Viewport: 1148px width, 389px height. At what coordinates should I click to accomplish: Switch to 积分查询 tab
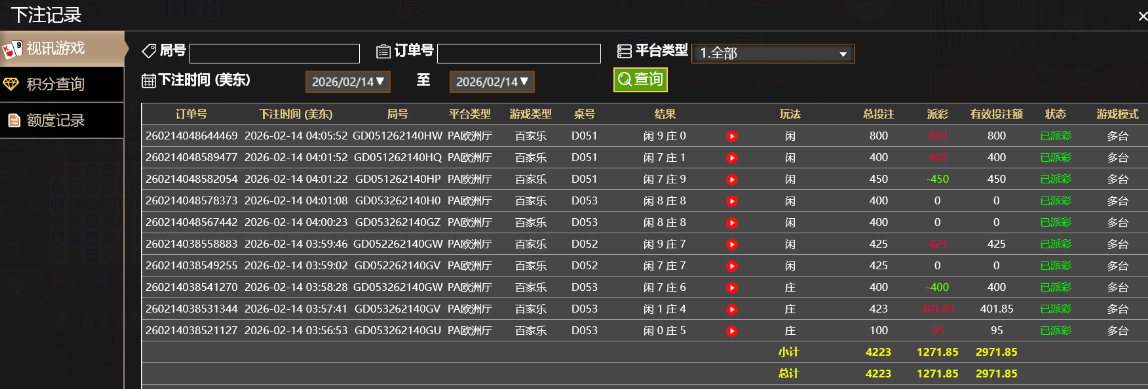pyautogui.click(x=61, y=84)
